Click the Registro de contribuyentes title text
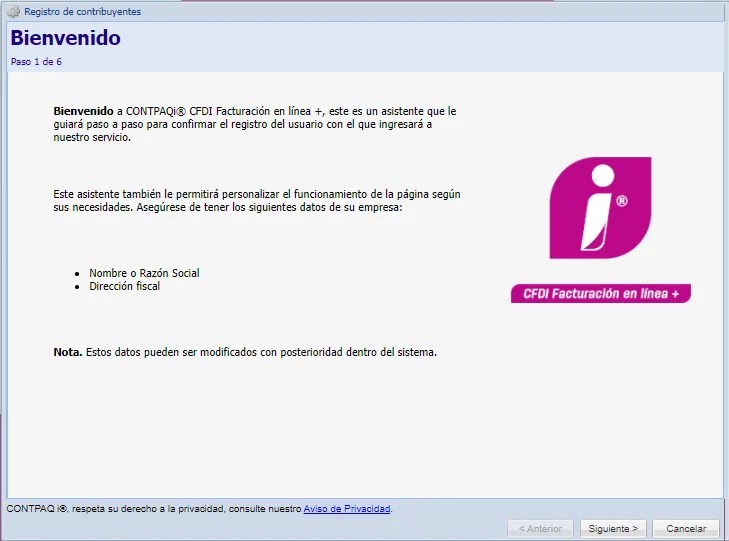729x541 pixels. point(83,12)
